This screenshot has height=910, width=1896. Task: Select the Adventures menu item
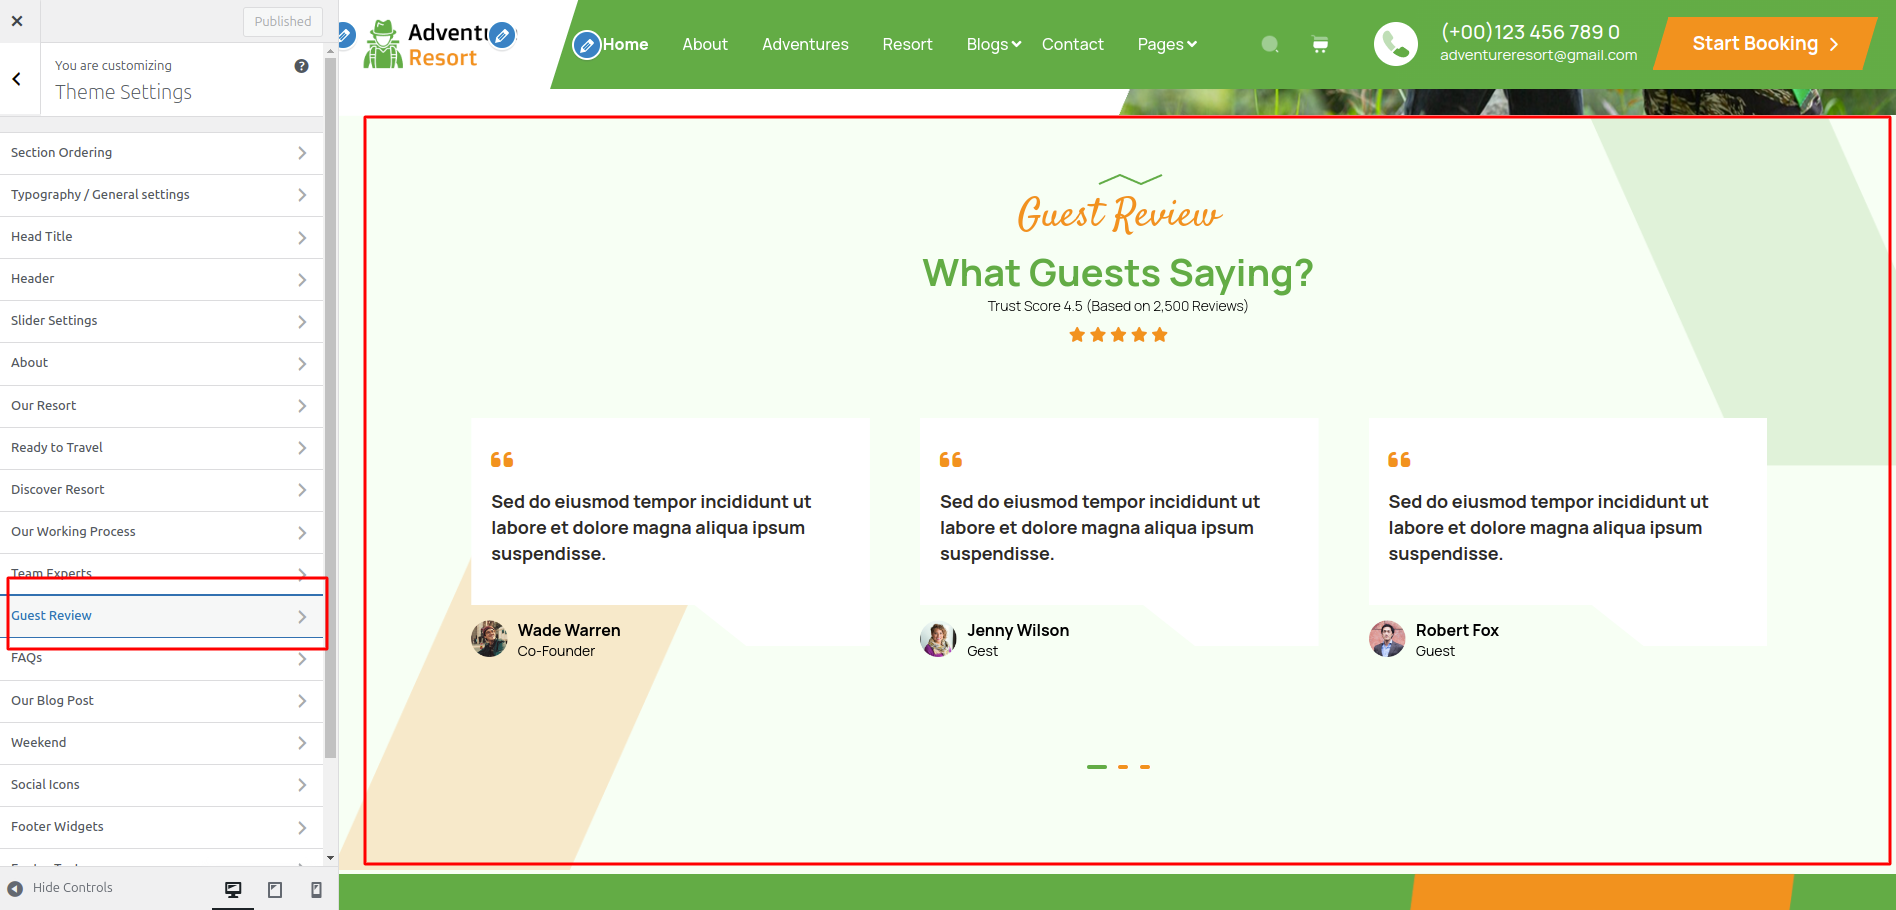805,44
